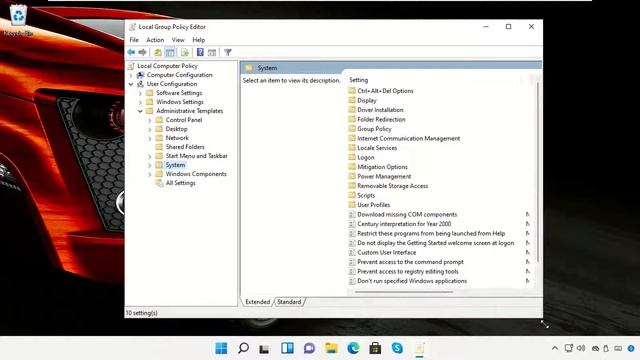Toggle Show/Hide Console Tree toolbar icon
The height and width of the screenshot is (360, 640).
[170, 52]
